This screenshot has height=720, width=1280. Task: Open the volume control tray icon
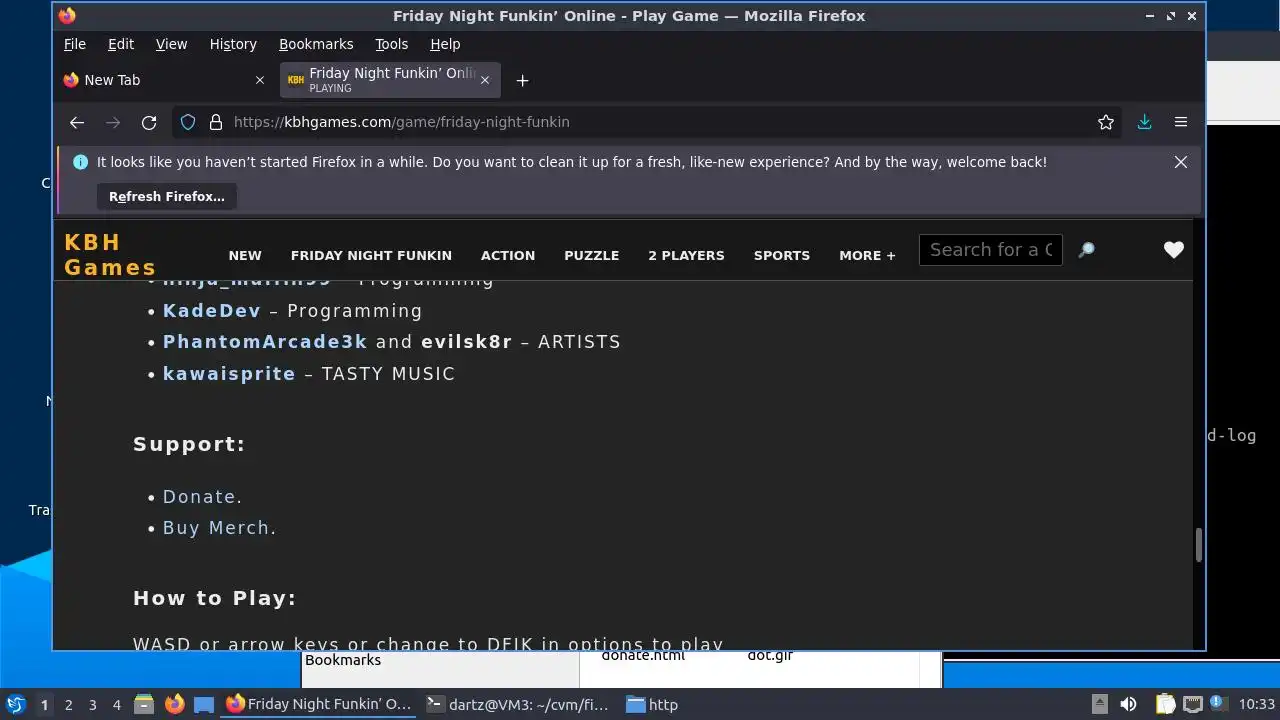click(1128, 704)
